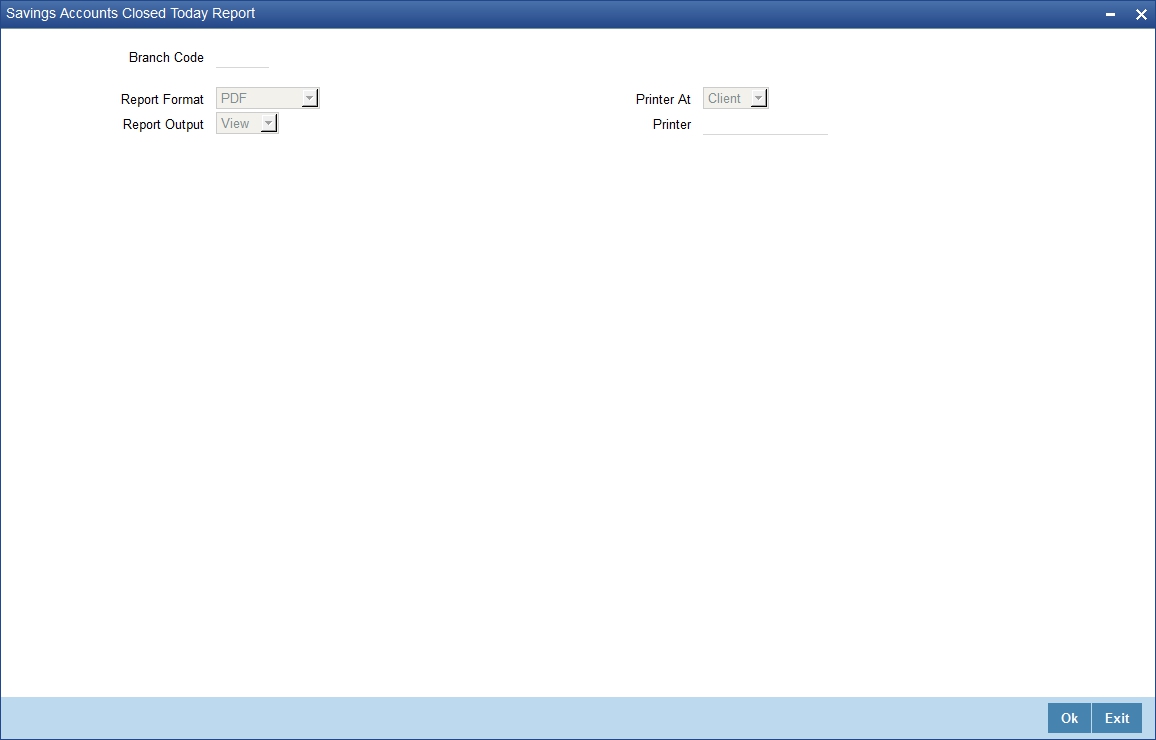The width and height of the screenshot is (1156, 740).
Task: Open the Report Format PDF dropdown
Action: (268, 98)
